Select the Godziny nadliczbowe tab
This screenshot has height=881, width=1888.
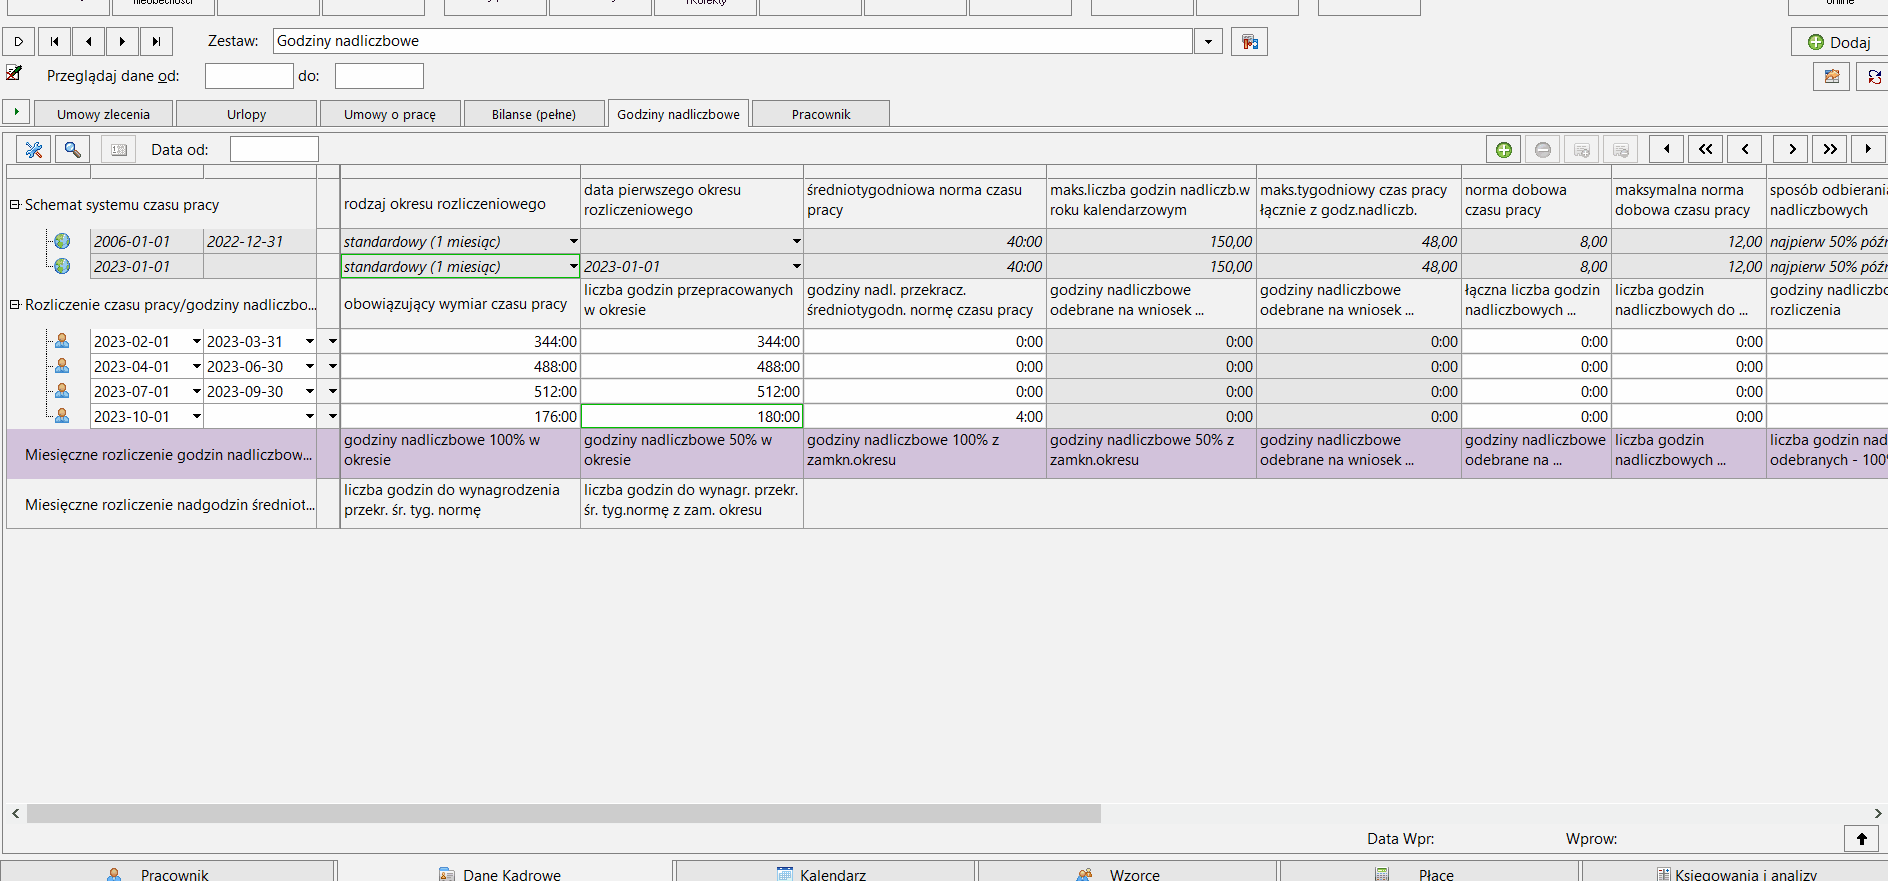pos(678,113)
